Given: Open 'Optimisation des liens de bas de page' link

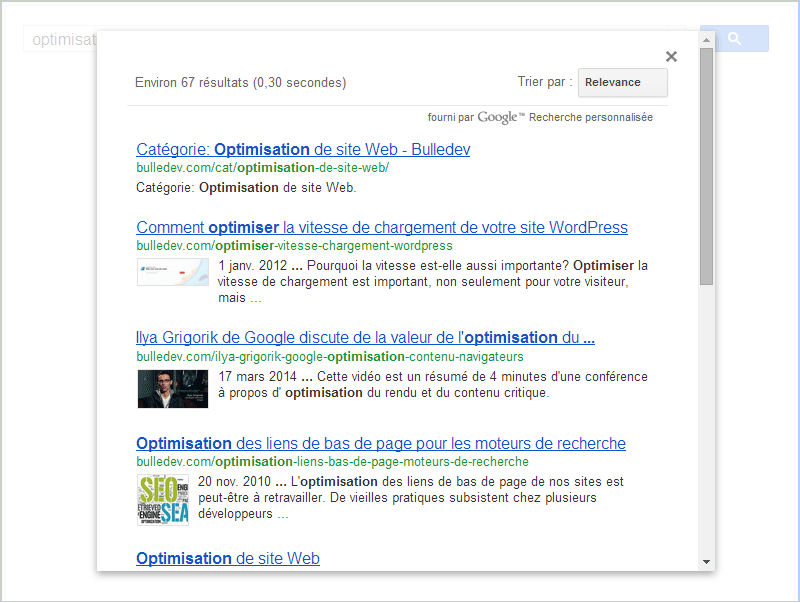Looking at the screenshot, I should 381,443.
